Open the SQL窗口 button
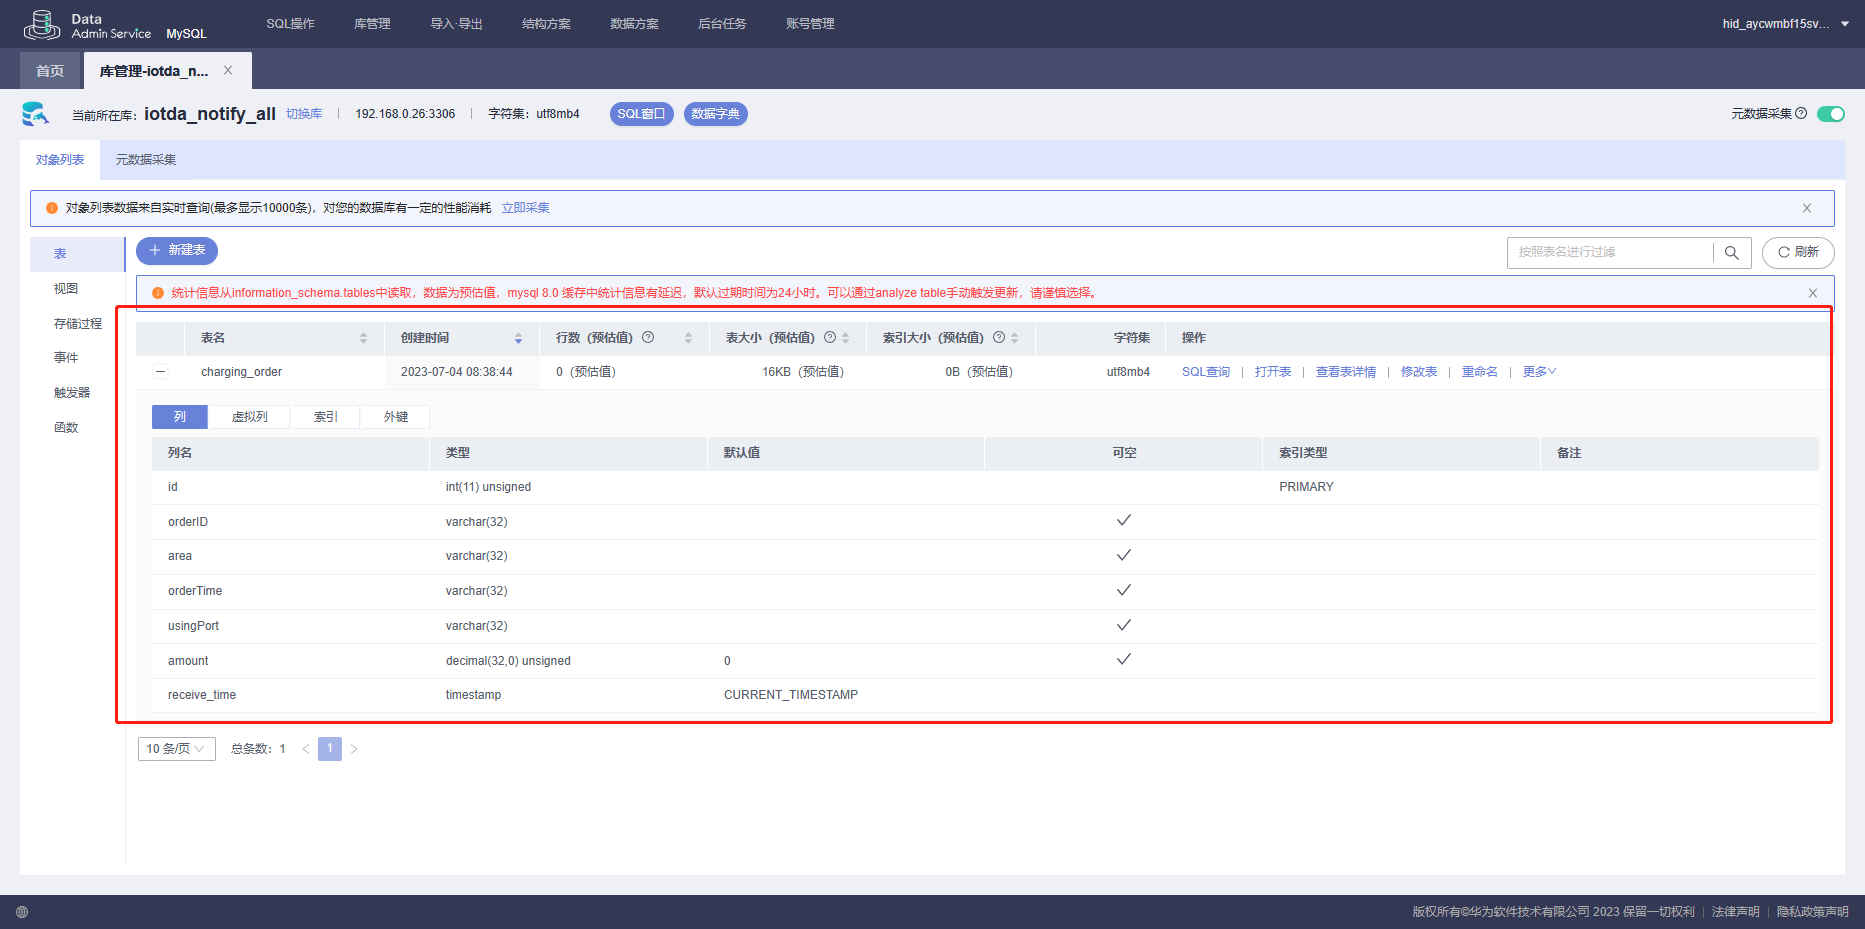The height and width of the screenshot is (929, 1865). click(642, 114)
